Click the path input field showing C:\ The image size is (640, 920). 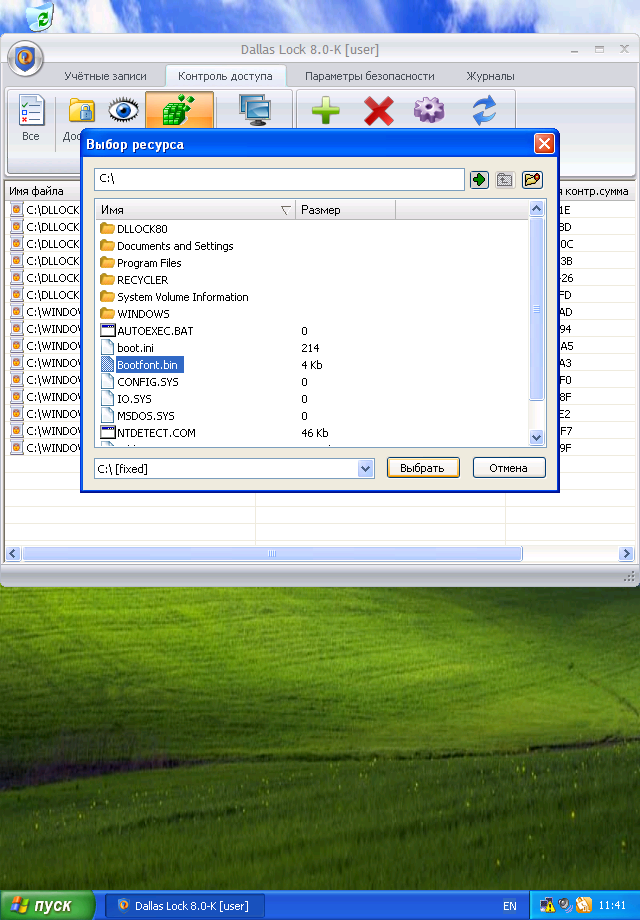[279, 180]
